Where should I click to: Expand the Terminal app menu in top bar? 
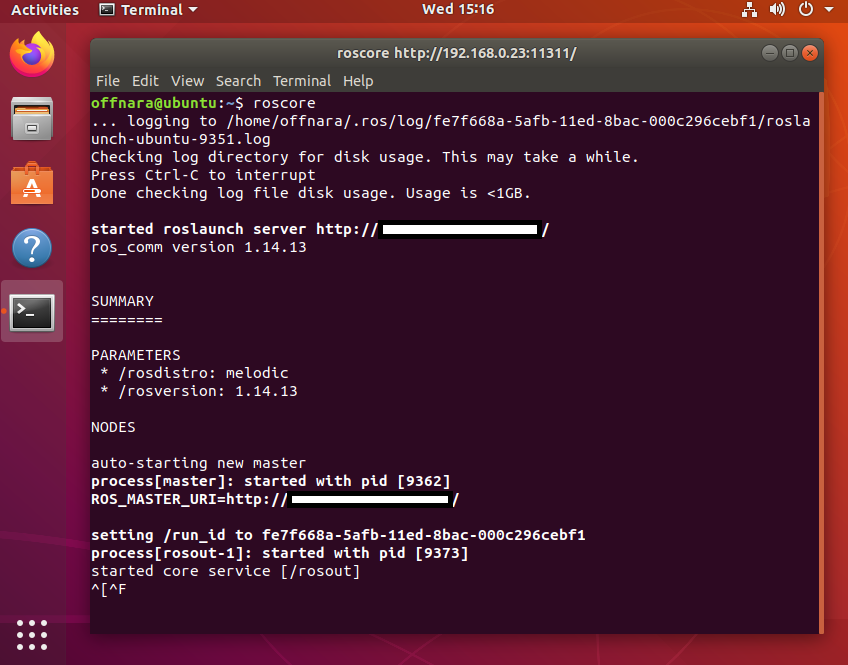click(x=148, y=10)
